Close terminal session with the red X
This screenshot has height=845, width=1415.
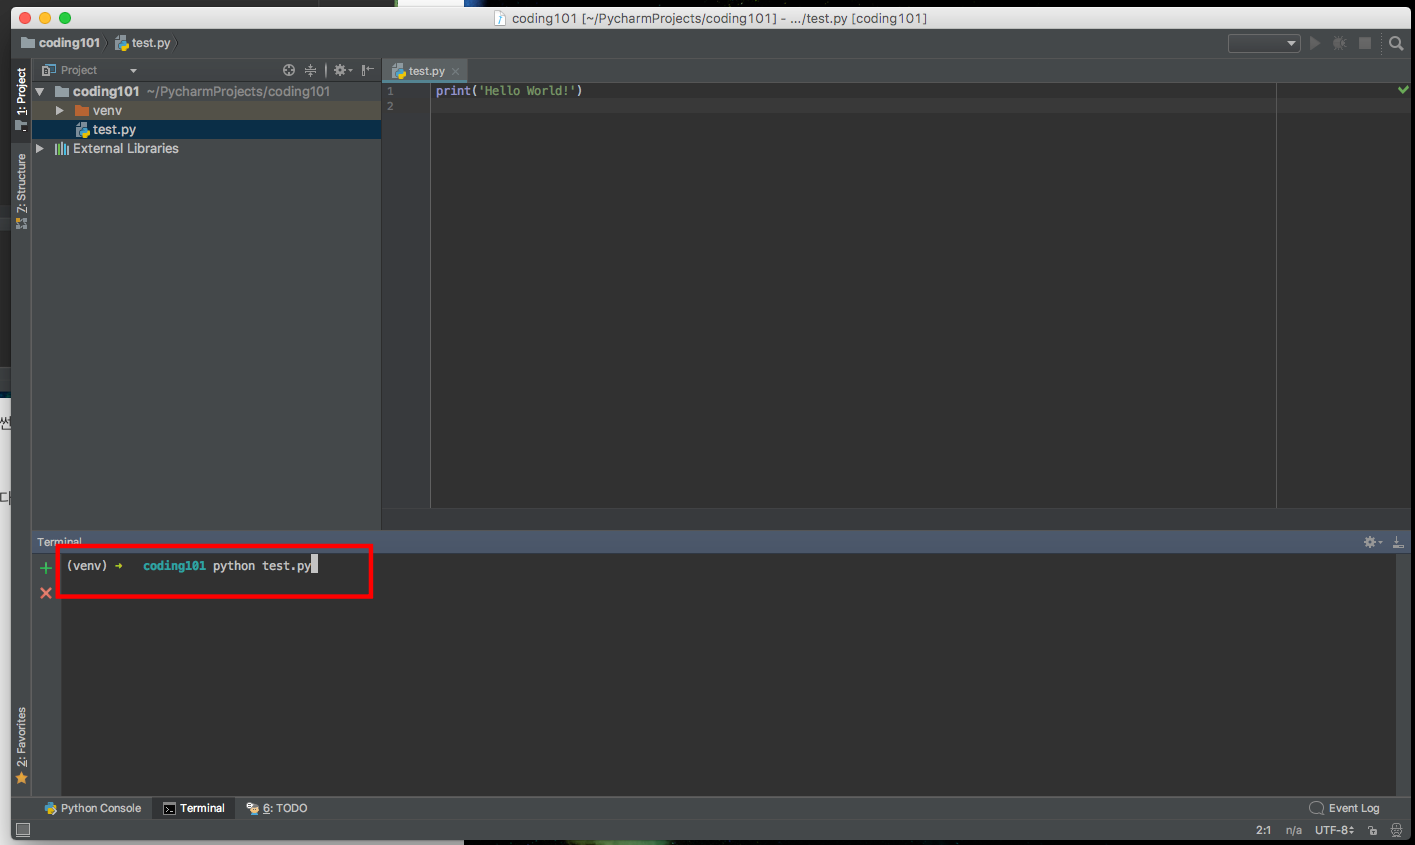pos(45,593)
